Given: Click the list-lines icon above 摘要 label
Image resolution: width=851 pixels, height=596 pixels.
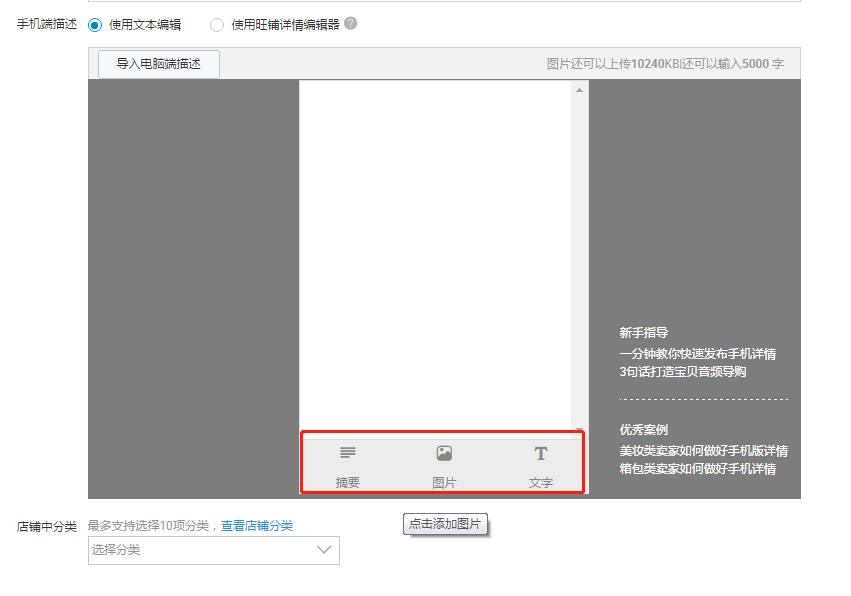Looking at the screenshot, I should coord(347,453).
